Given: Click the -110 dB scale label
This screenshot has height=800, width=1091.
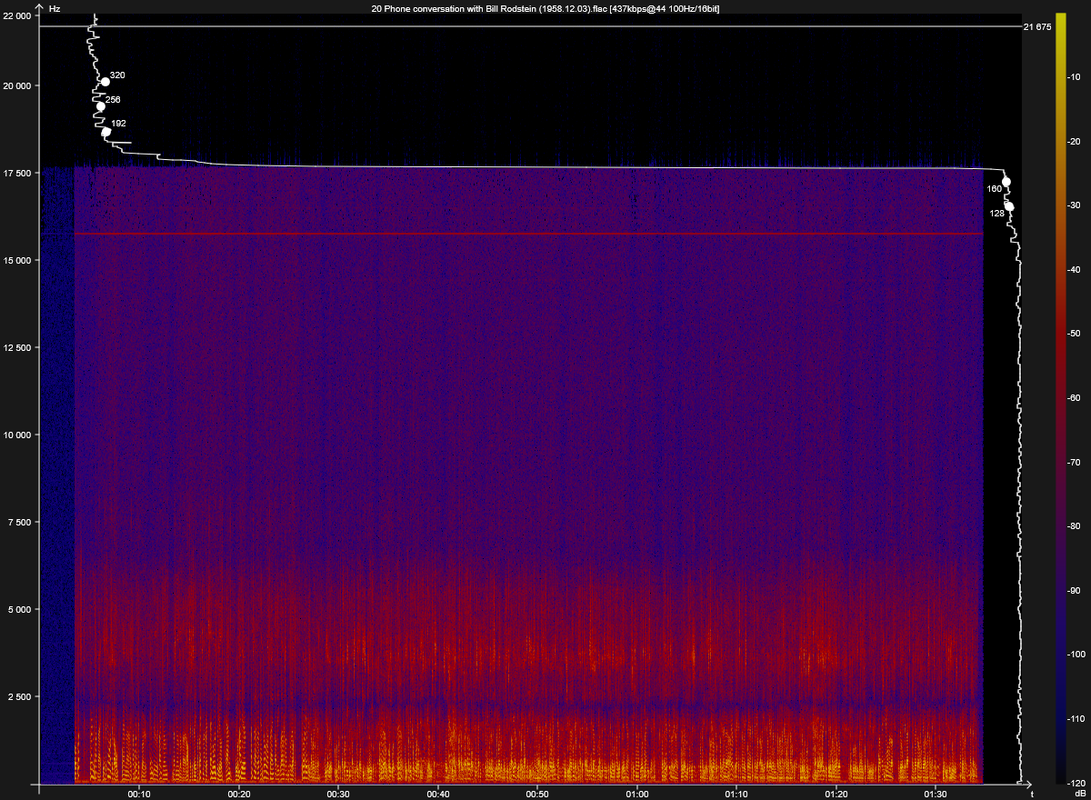Looking at the screenshot, I should pyautogui.click(x=1076, y=719).
